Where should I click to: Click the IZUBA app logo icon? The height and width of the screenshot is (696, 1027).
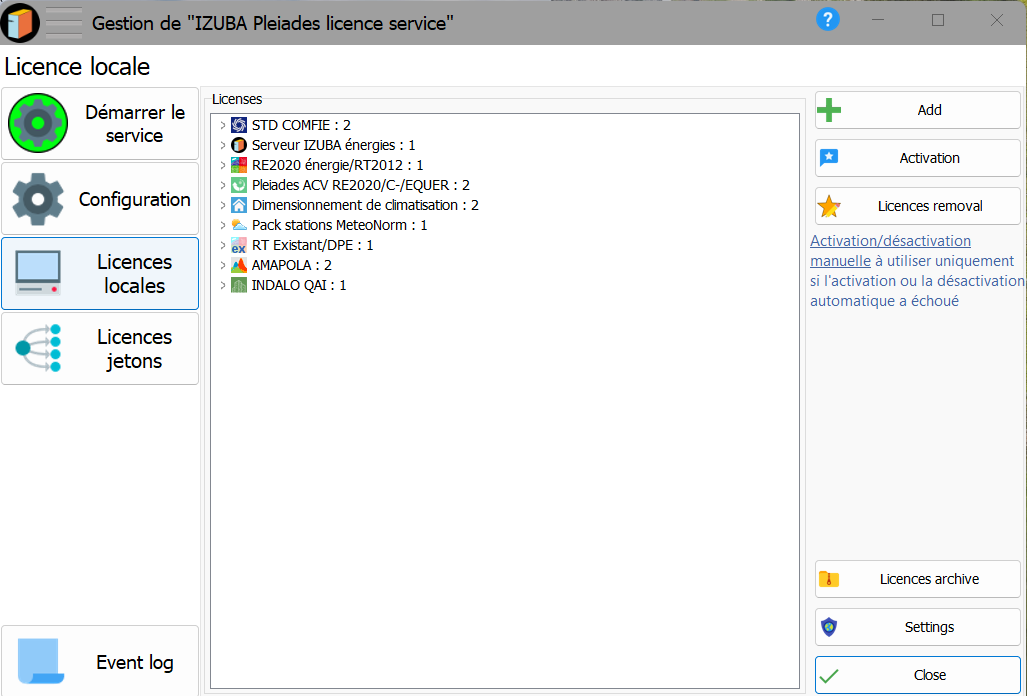click(x=20, y=22)
